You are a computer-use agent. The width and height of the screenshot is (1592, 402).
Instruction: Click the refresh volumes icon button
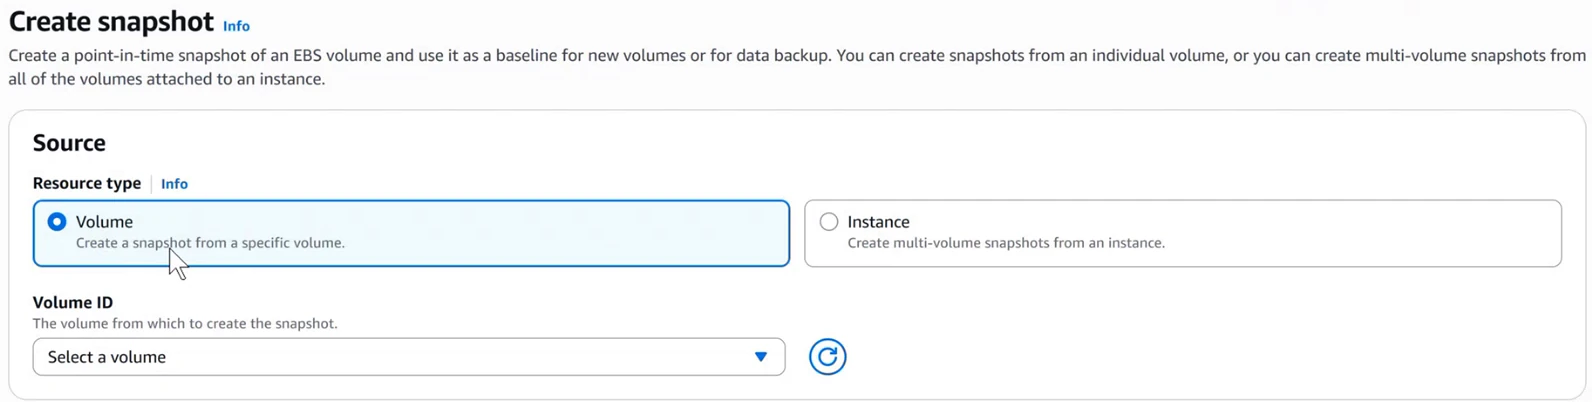[827, 357]
